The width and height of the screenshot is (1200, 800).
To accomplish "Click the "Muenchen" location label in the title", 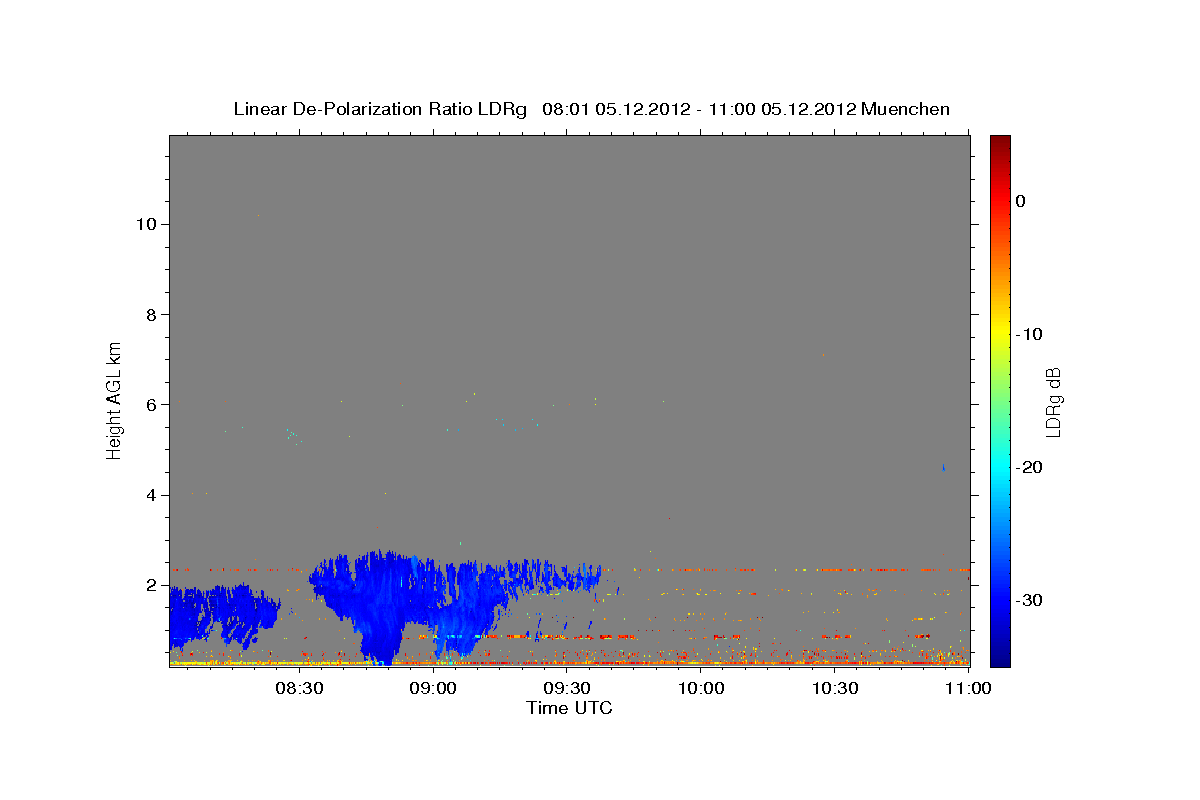I will coord(906,109).
